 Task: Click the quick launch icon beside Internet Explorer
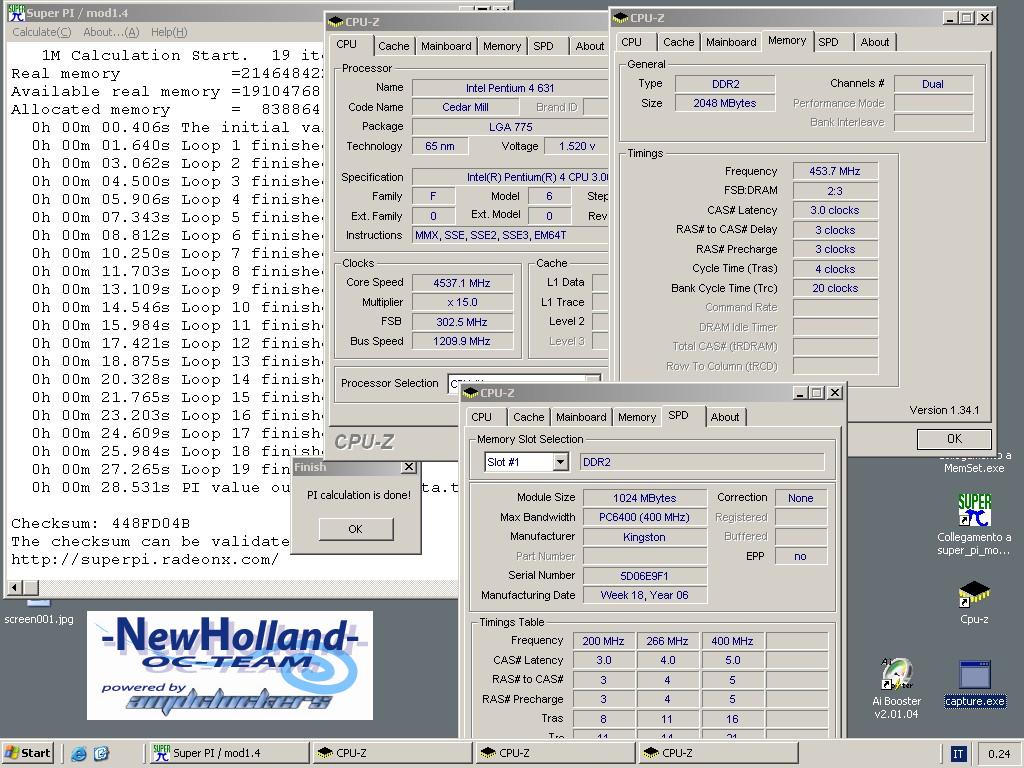click(x=102, y=753)
